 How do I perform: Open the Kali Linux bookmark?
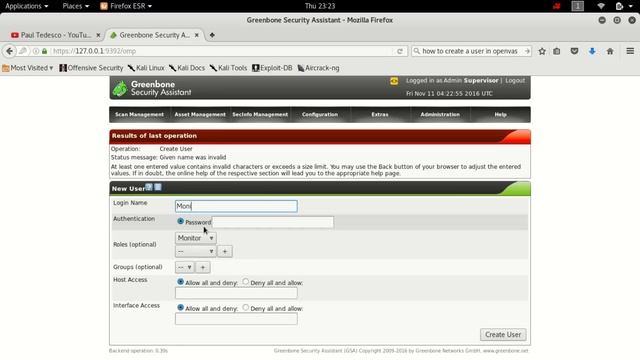point(146,68)
